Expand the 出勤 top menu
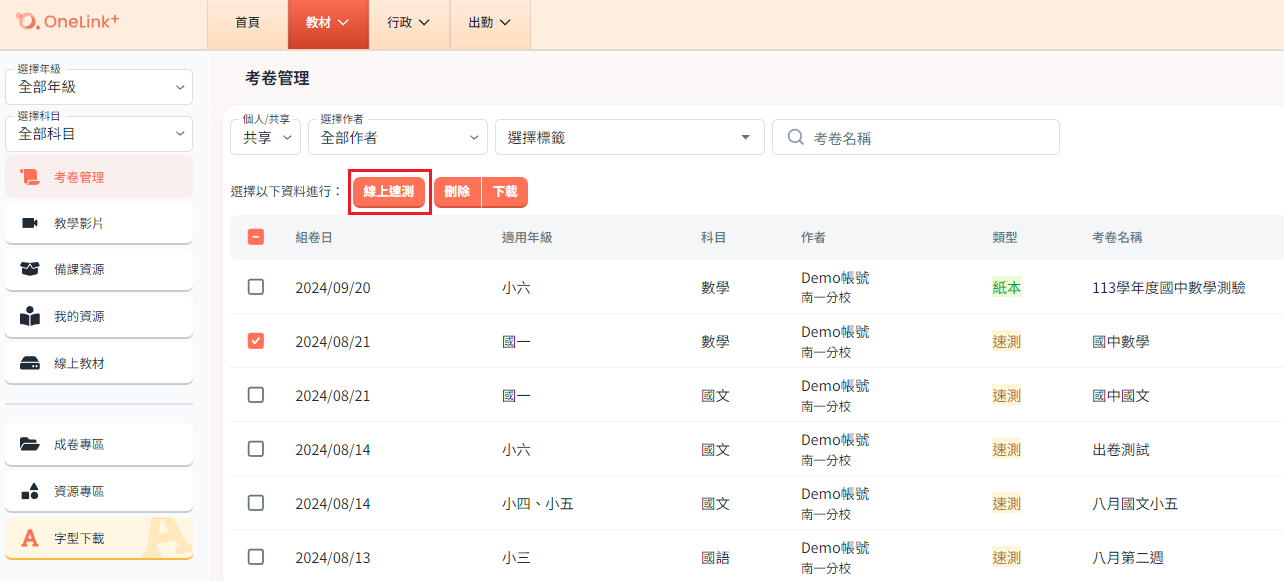The image size is (1284, 581). point(490,23)
